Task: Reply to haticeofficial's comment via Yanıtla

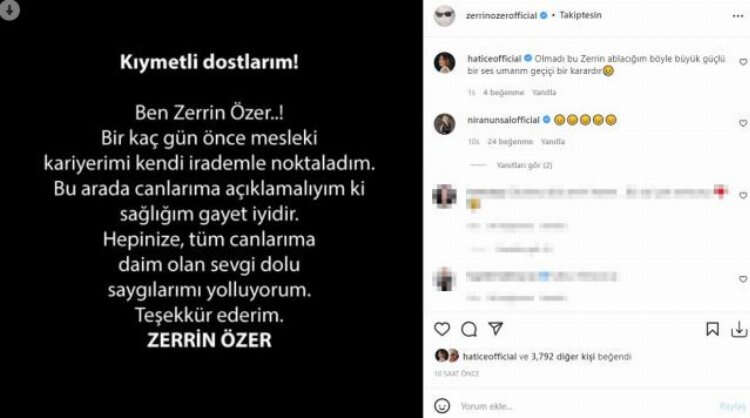Action: (544, 92)
